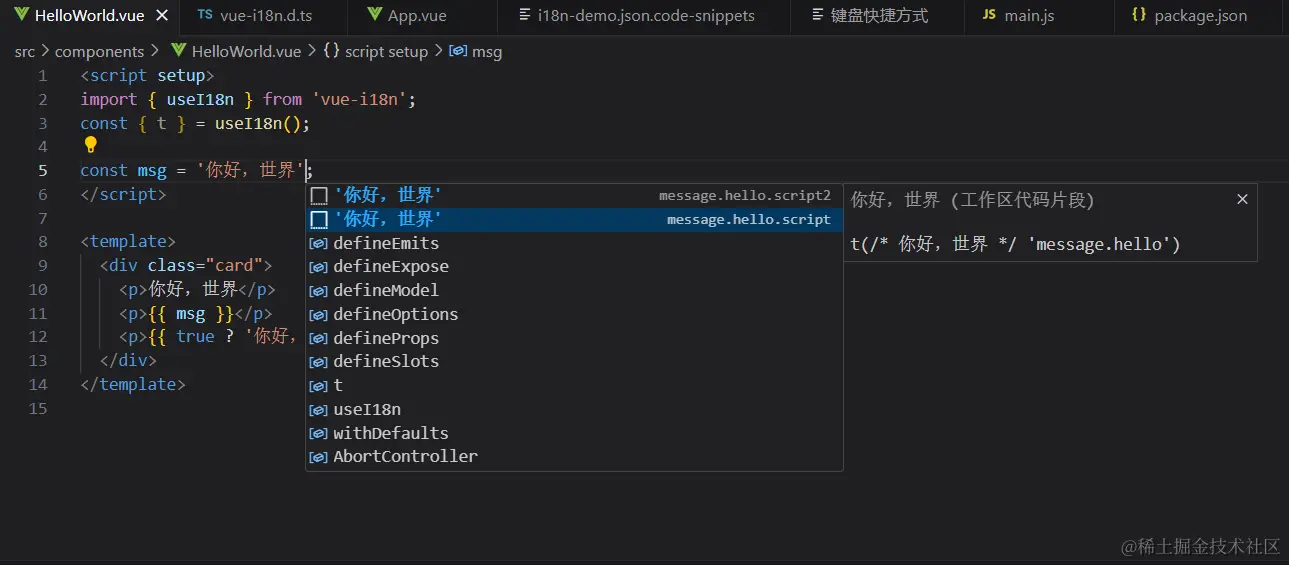Viewport: 1289px width, 565px height.
Task: Select defineEmits from the suggestion list
Action: point(386,243)
